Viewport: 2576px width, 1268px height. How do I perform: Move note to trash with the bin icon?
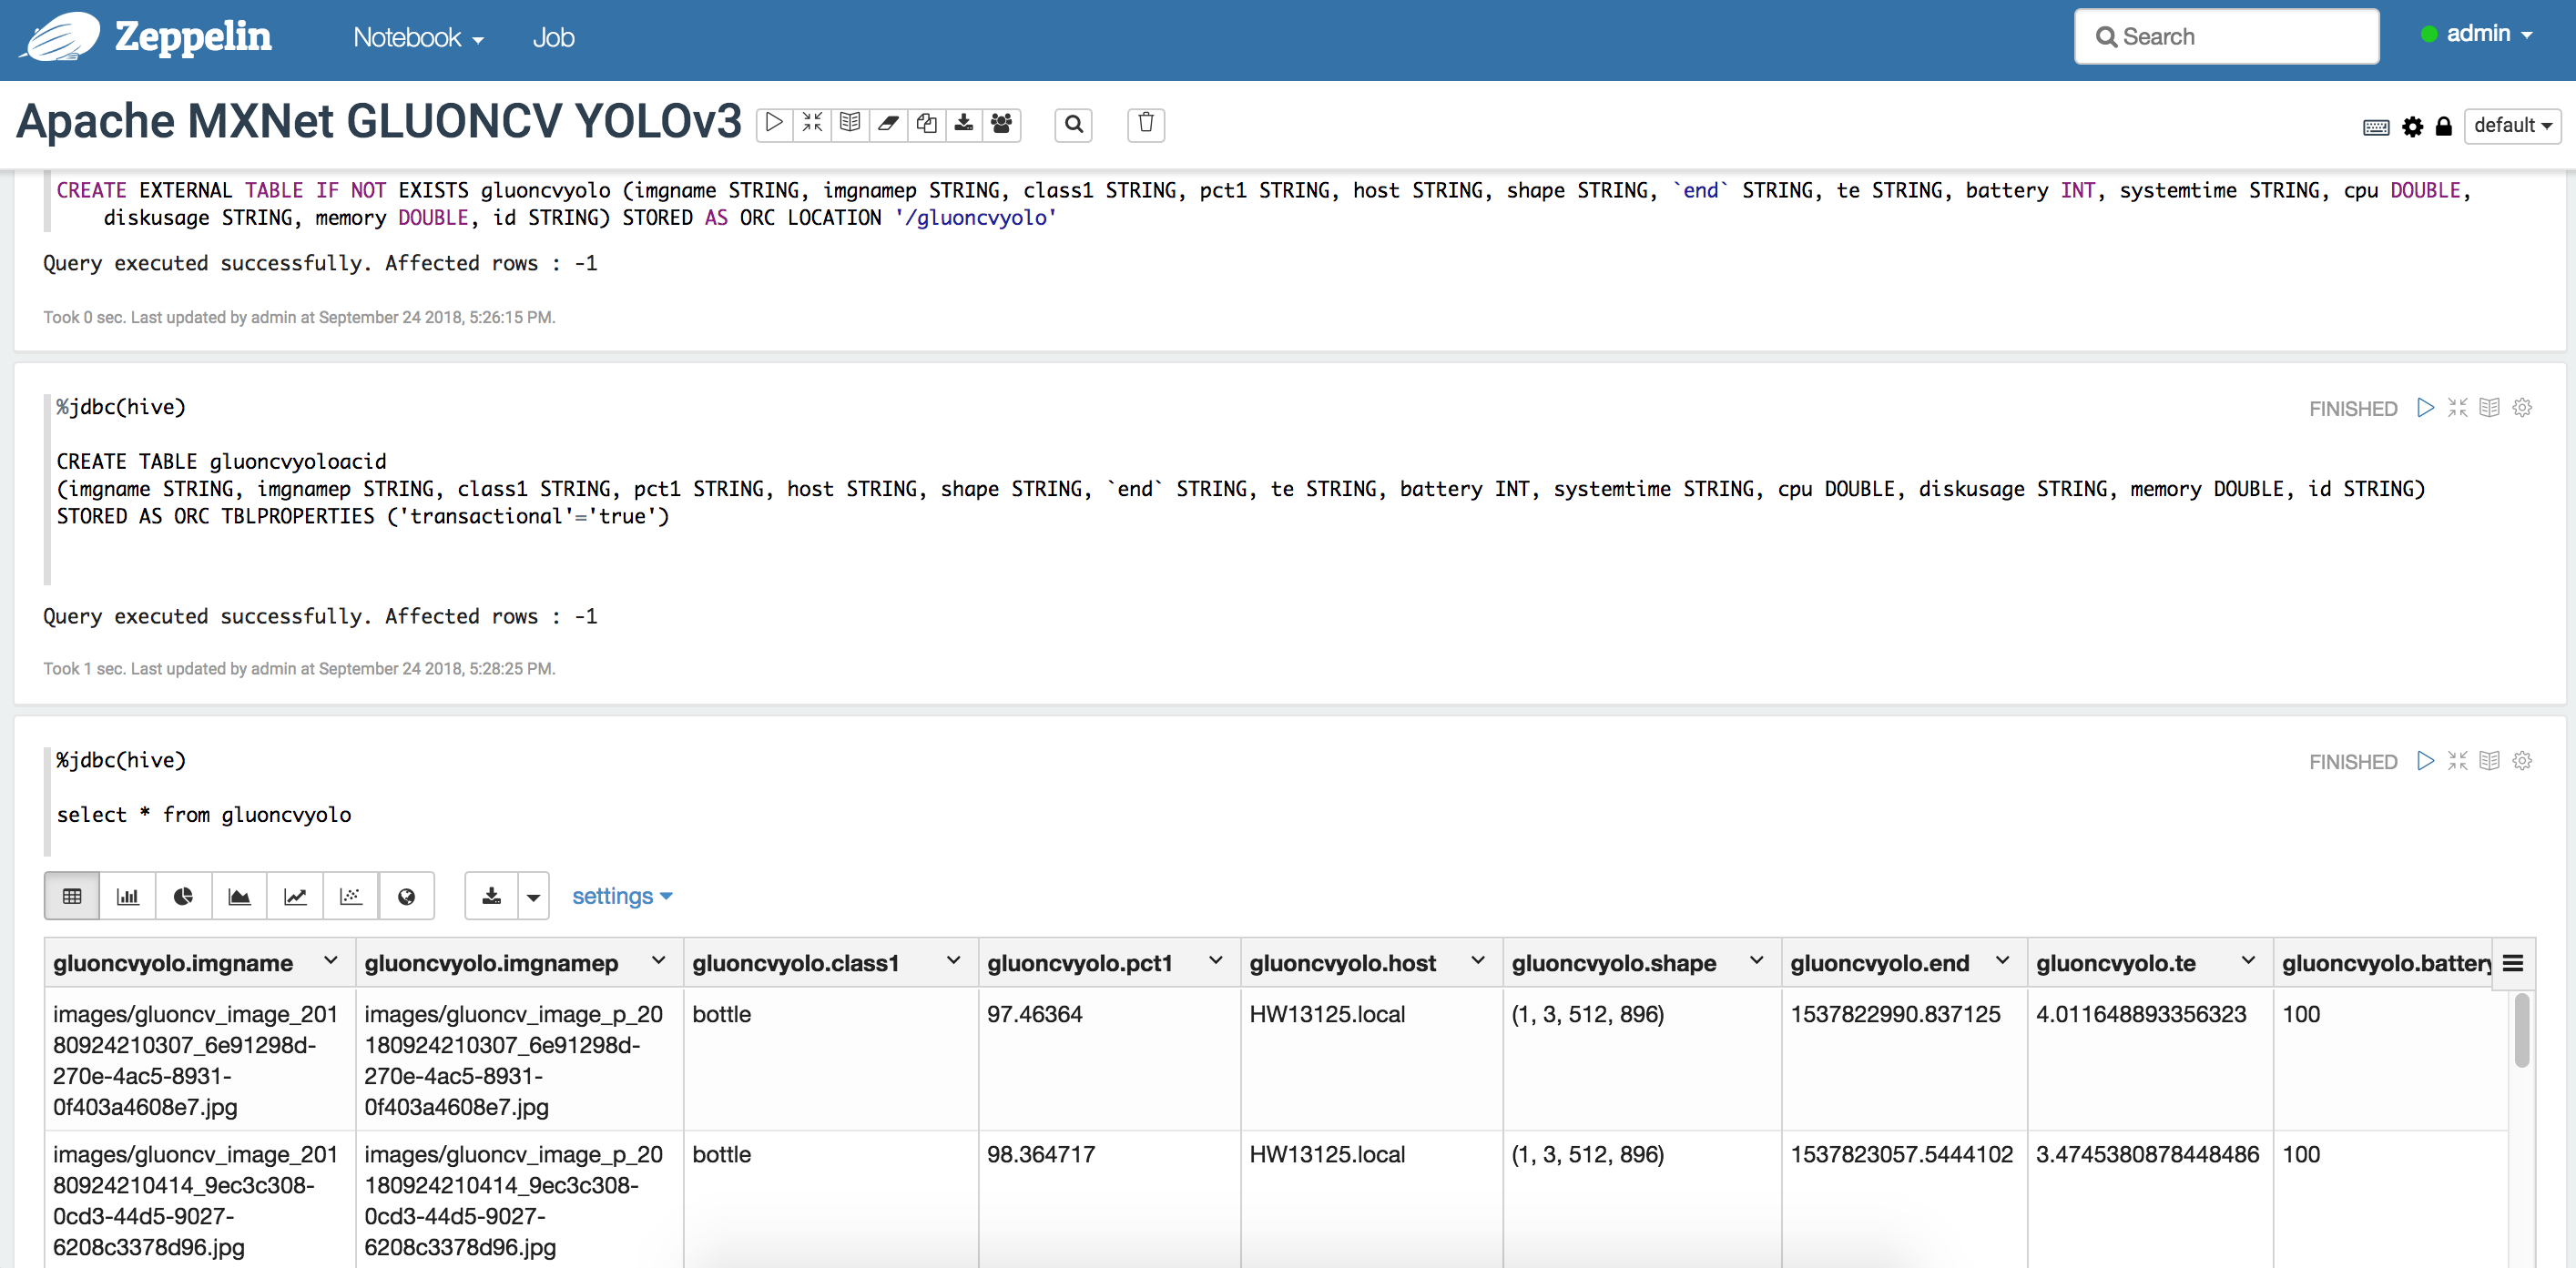click(x=1146, y=124)
